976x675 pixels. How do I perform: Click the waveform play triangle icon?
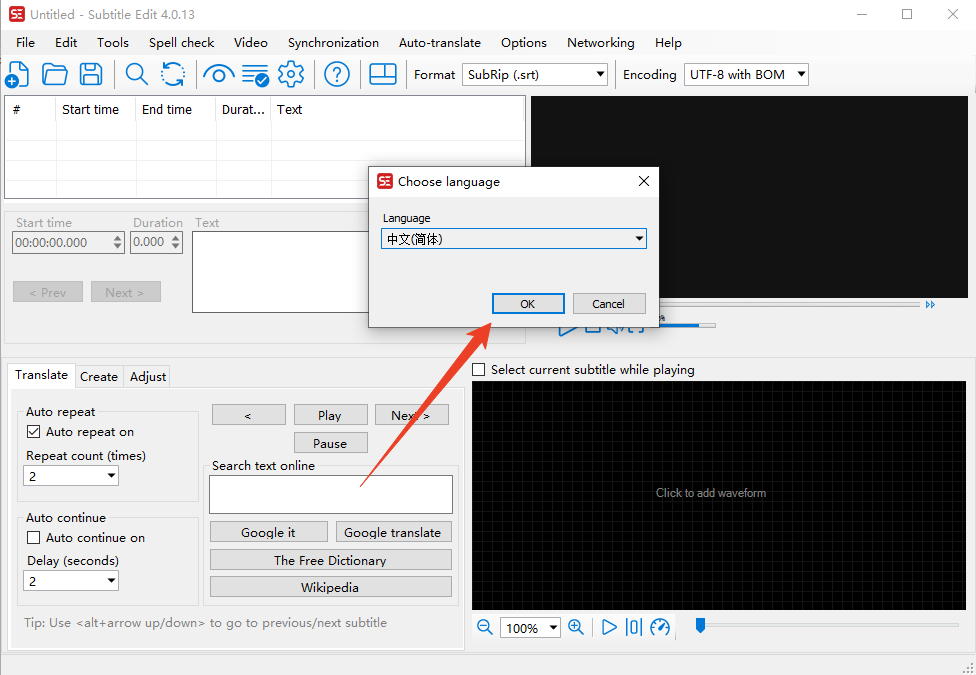coord(609,627)
